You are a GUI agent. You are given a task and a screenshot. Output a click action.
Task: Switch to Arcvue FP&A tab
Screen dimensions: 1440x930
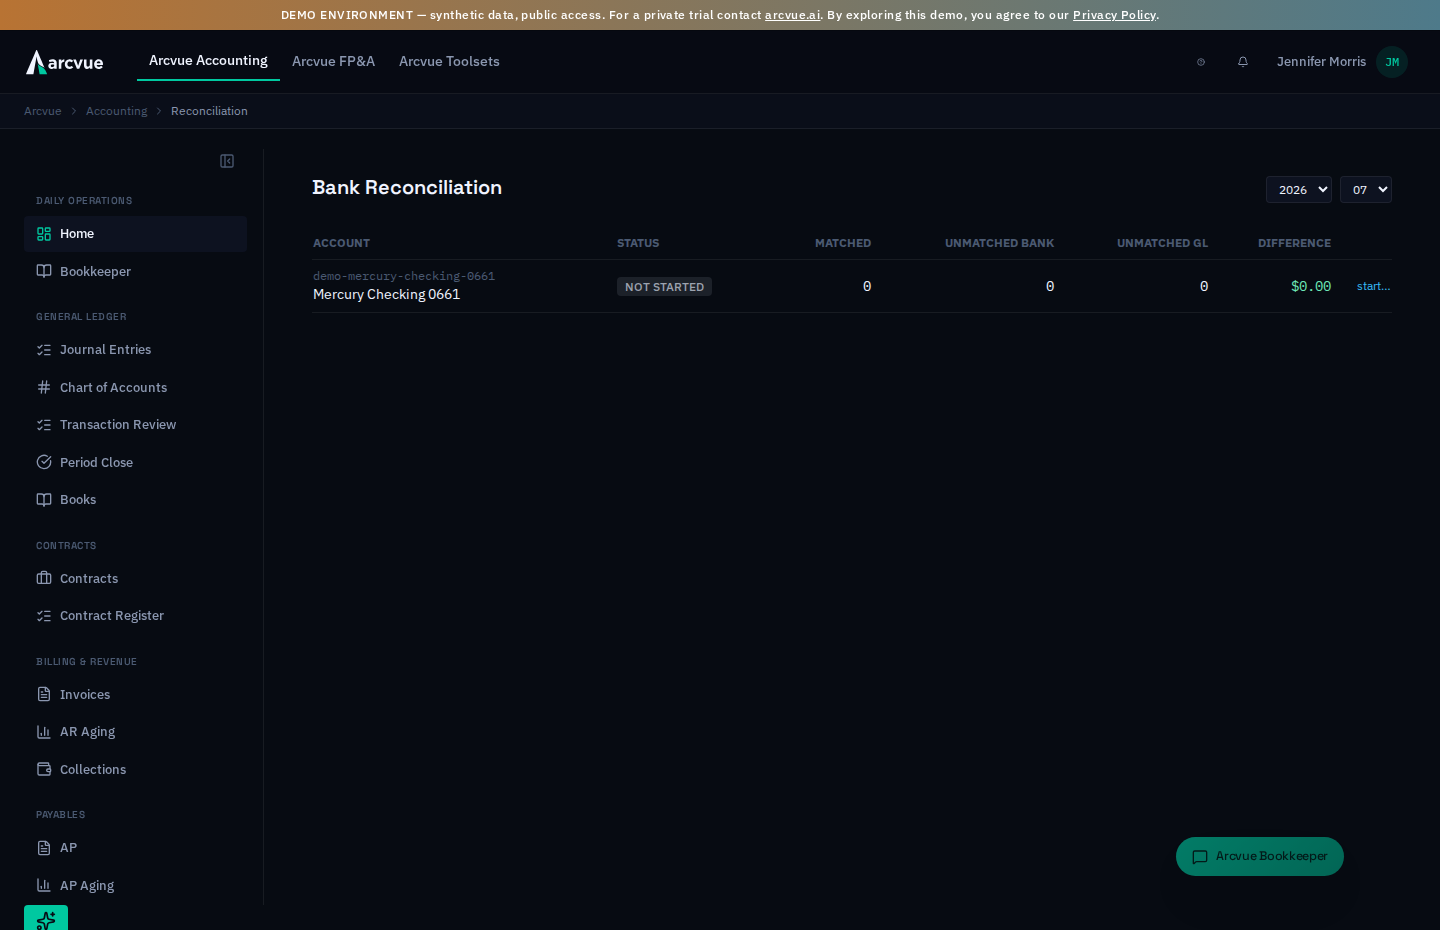(333, 61)
